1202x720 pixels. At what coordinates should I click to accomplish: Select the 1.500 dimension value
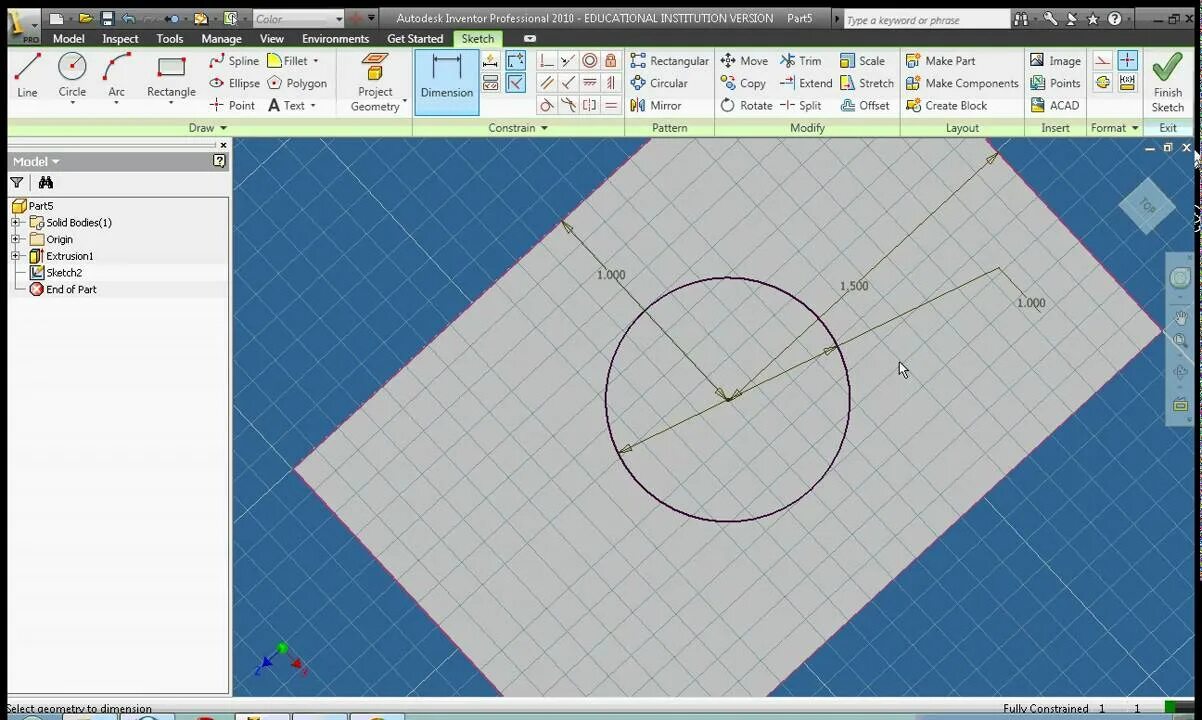point(854,286)
